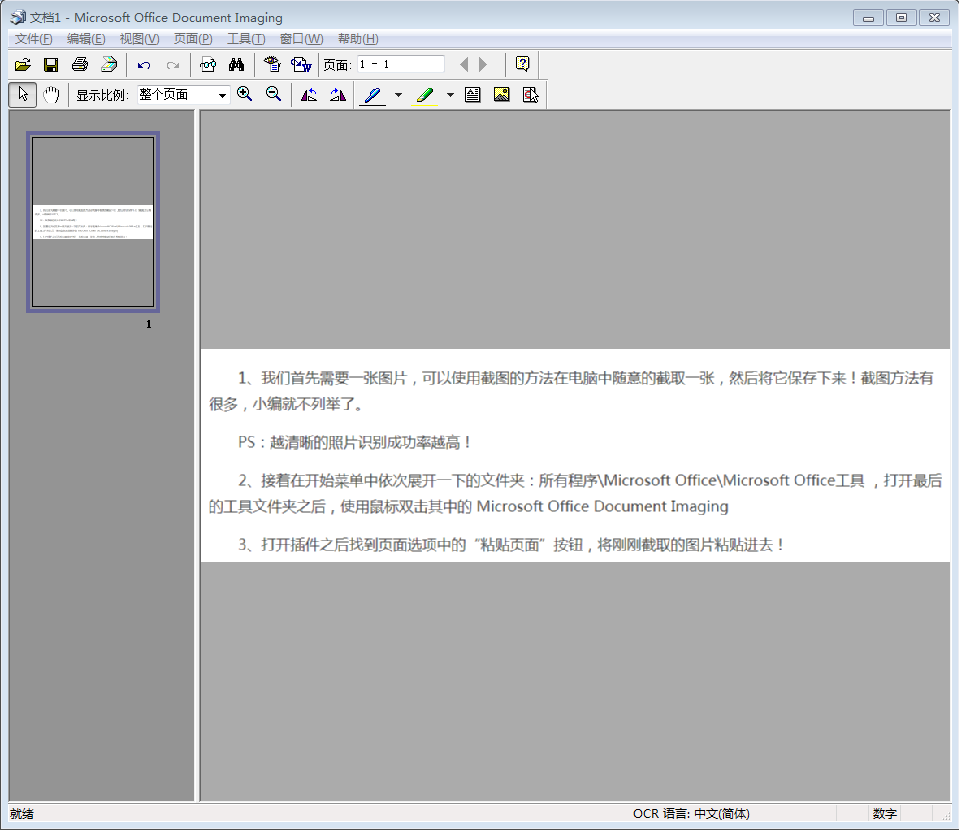Open the 帮助(H) menu

pyautogui.click(x=358, y=39)
